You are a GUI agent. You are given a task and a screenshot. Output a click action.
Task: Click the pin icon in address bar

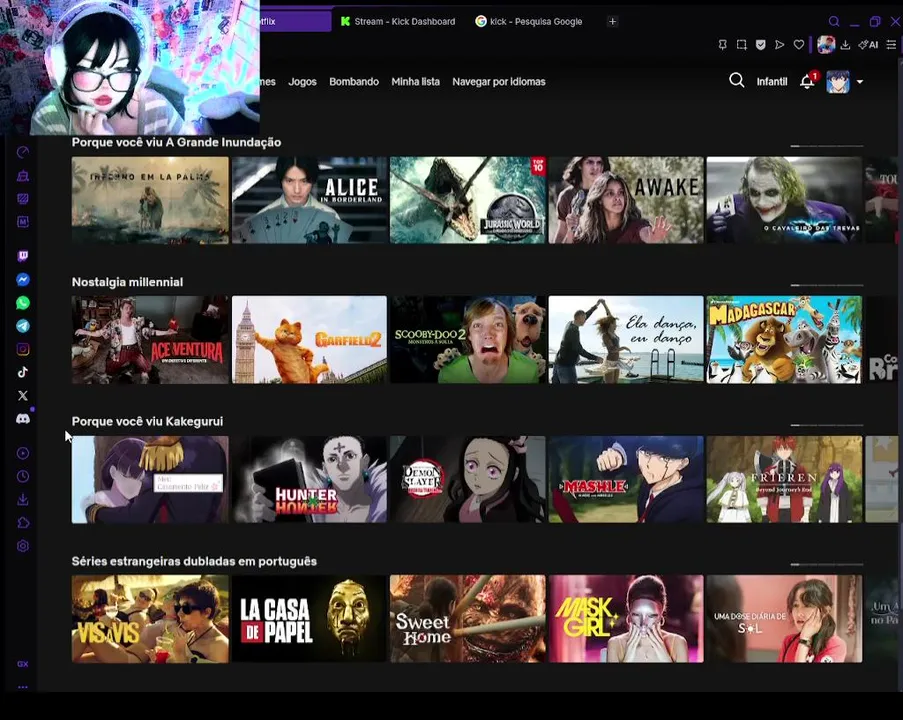[722, 45]
